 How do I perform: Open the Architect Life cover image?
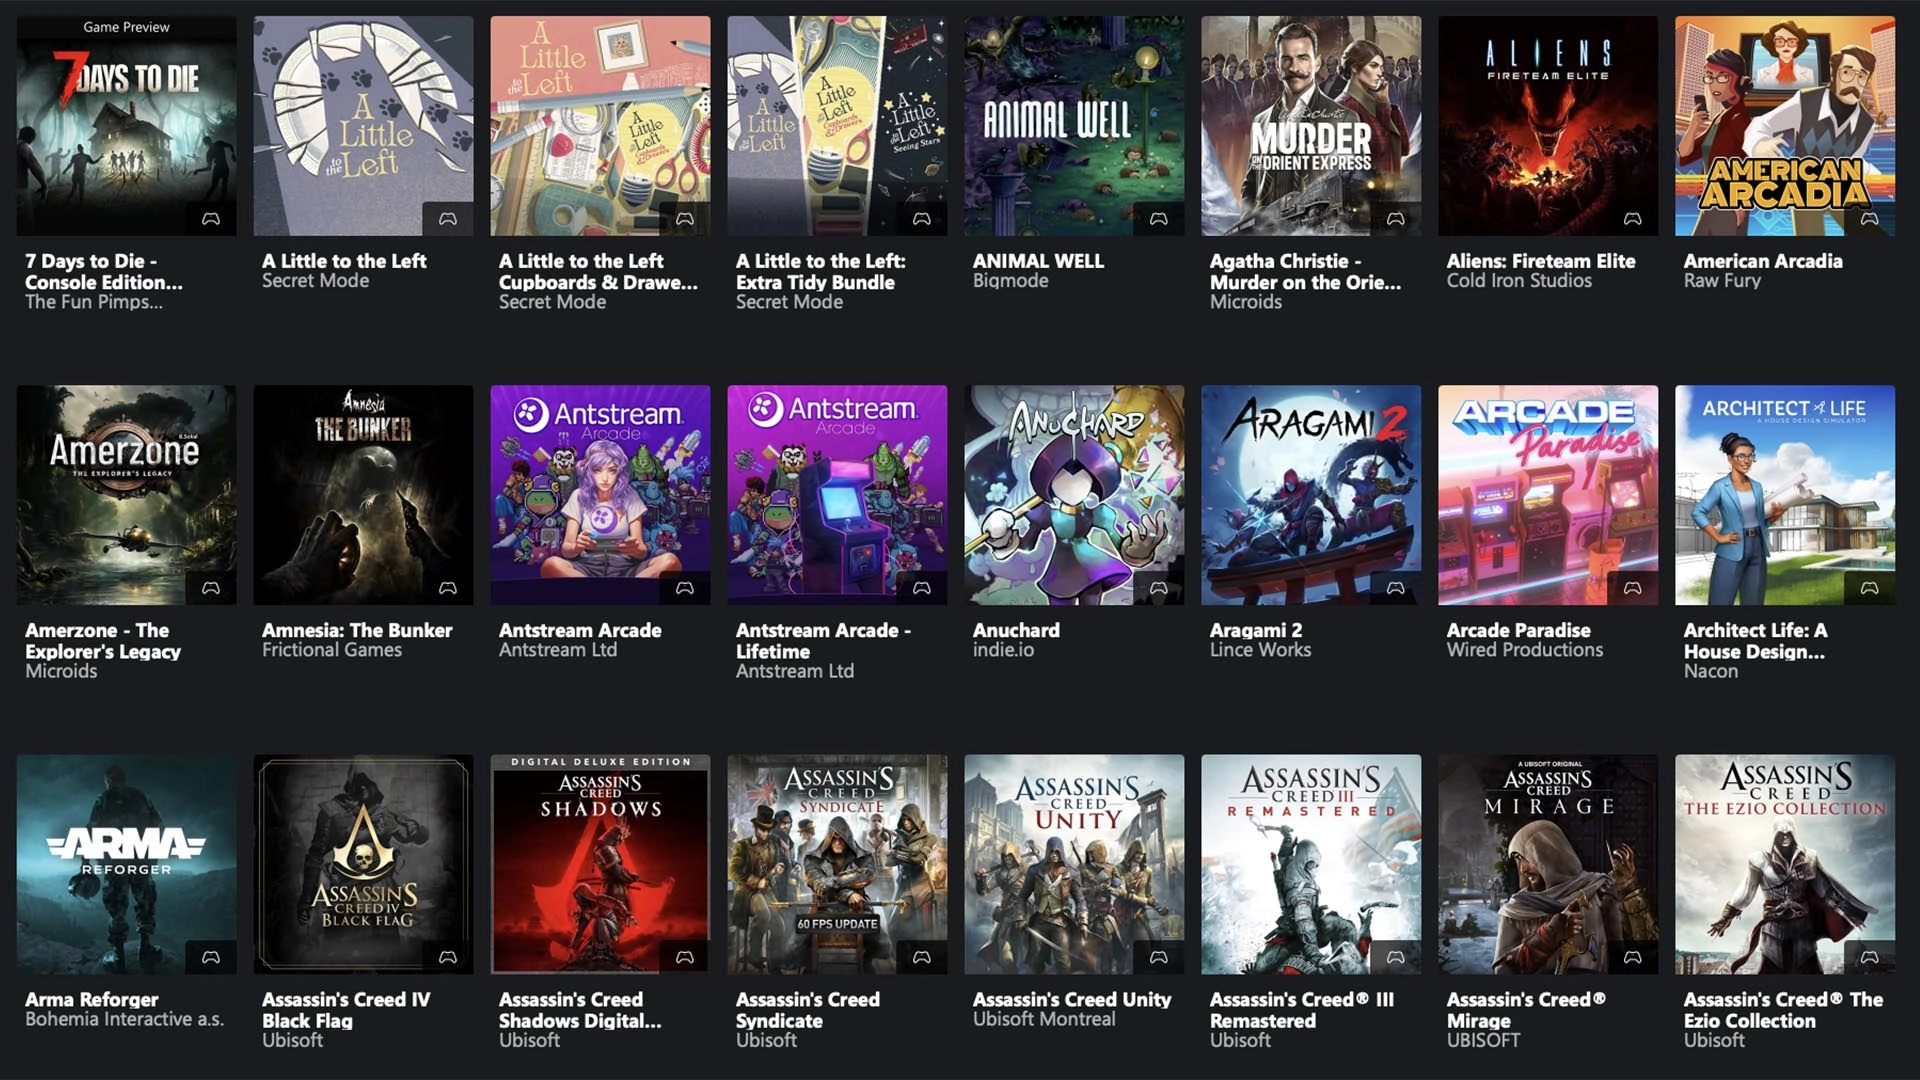(x=1785, y=495)
